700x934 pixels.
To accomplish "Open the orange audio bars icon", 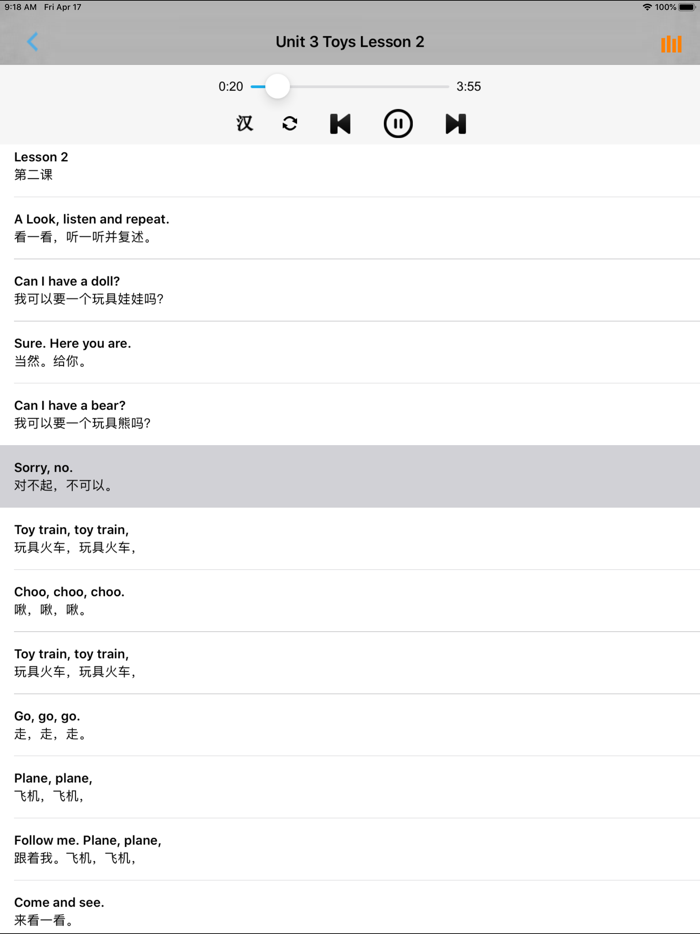I will (671, 43).
